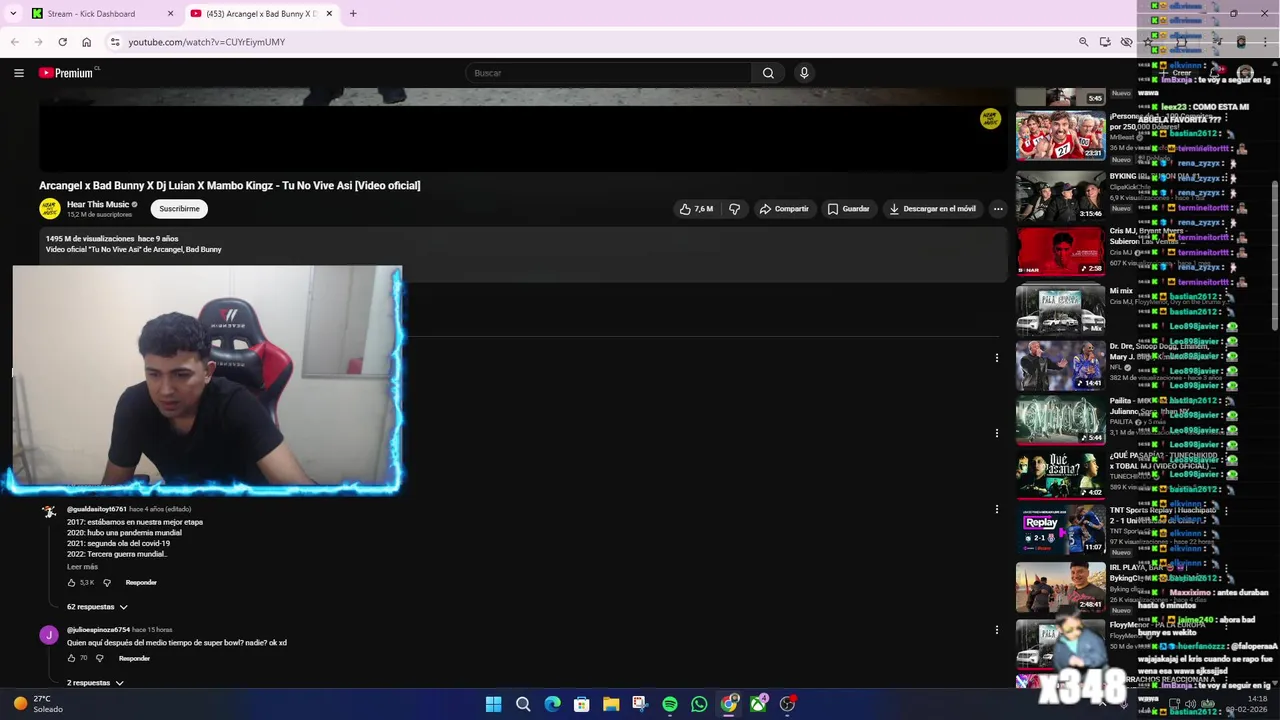Viewport: 1280px width, 720px height.
Task: Start voice search with the microphone icon
Action: point(804,73)
